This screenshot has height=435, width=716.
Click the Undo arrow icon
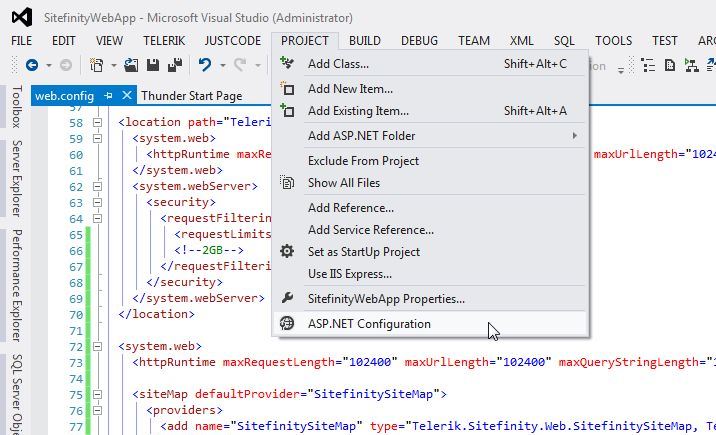click(x=205, y=65)
